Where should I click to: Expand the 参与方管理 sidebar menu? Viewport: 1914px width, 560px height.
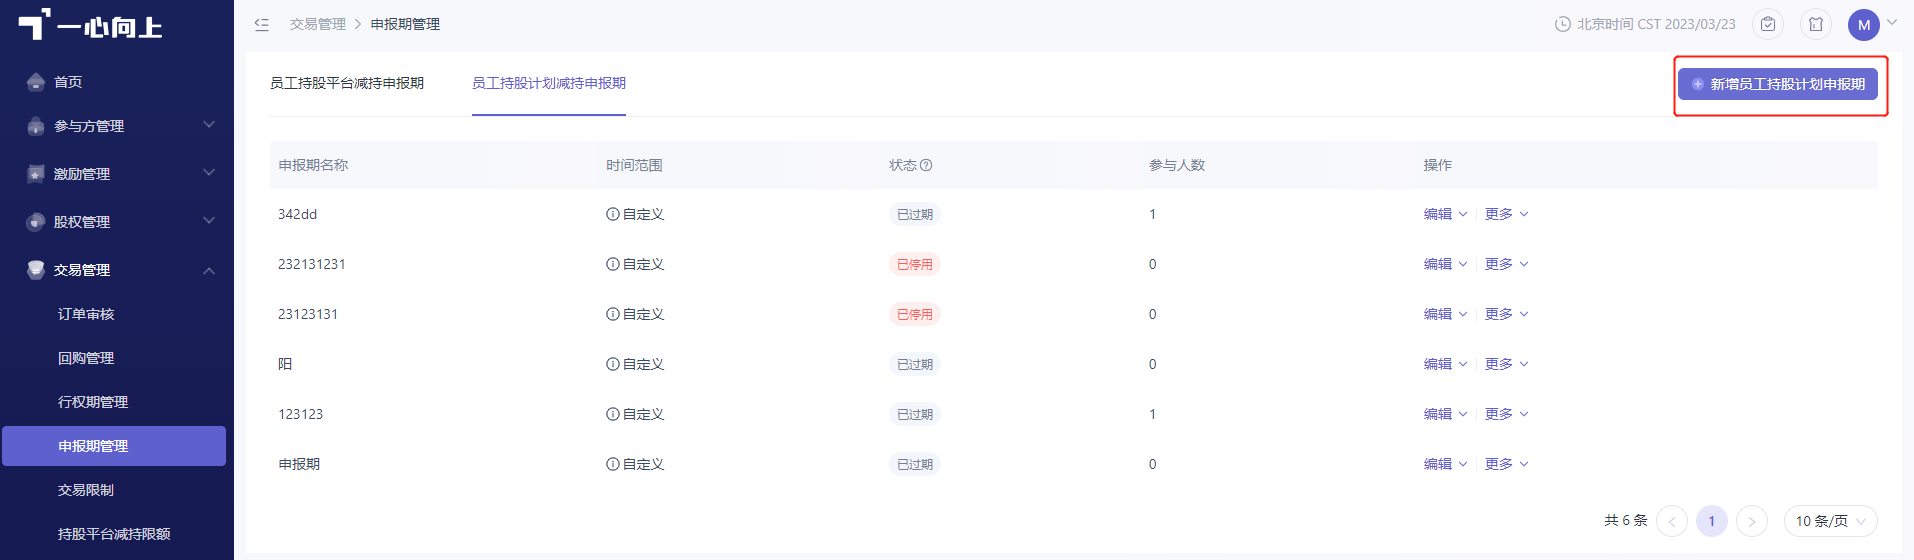click(x=117, y=126)
